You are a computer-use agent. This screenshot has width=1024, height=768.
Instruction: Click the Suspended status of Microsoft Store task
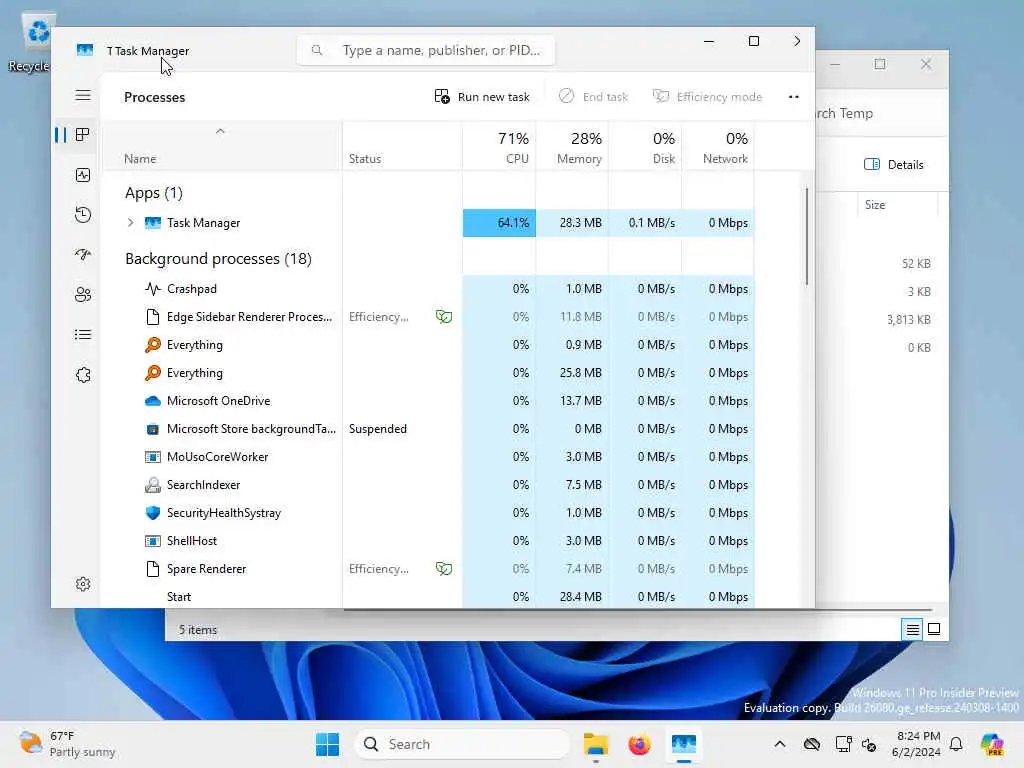[x=377, y=429]
